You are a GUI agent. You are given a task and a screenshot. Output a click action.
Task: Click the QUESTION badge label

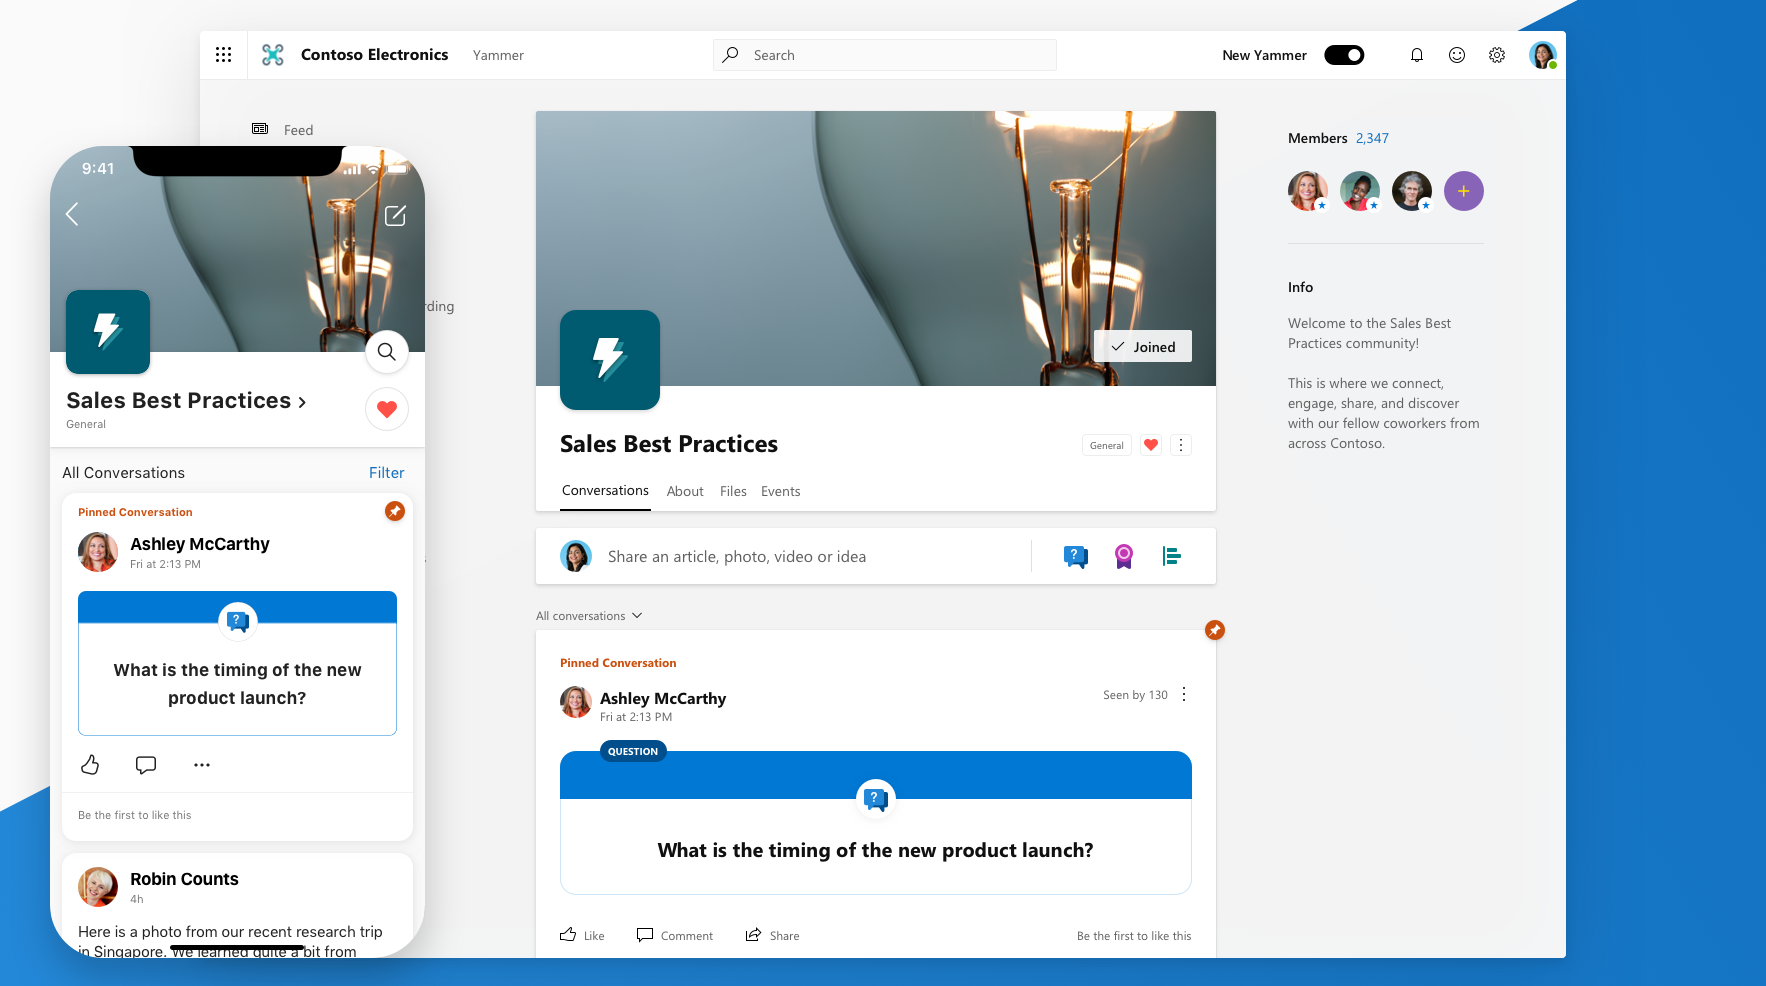[x=633, y=751]
